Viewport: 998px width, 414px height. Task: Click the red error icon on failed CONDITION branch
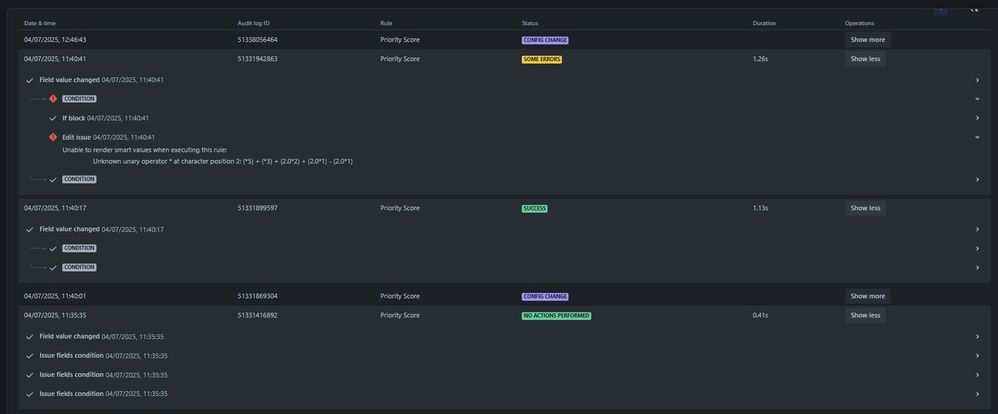pyautogui.click(x=53, y=99)
